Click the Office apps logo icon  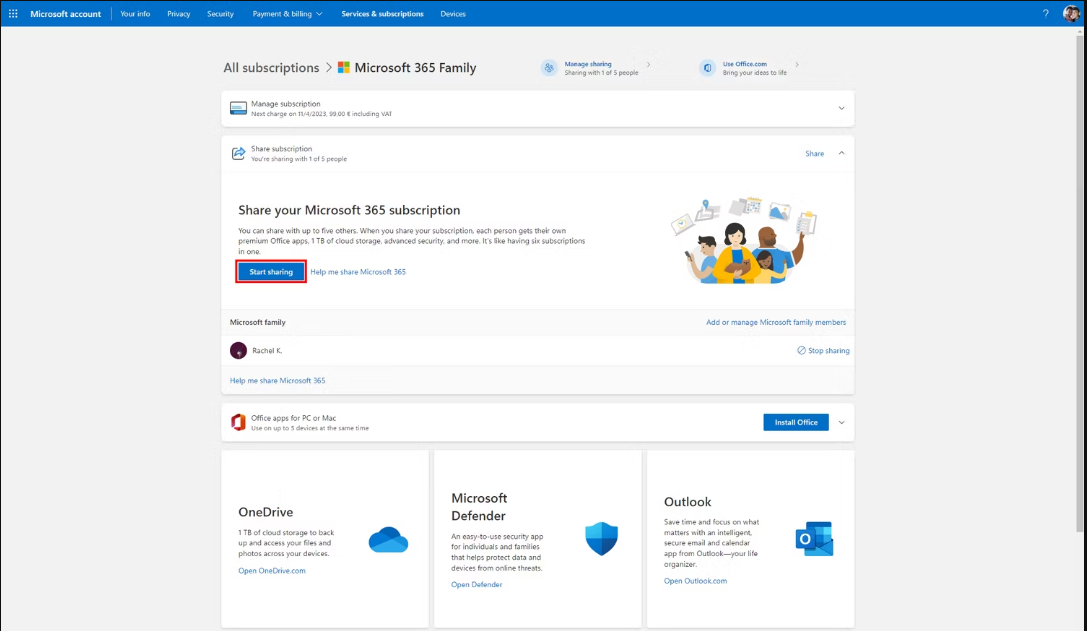click(x=238, y=422)
